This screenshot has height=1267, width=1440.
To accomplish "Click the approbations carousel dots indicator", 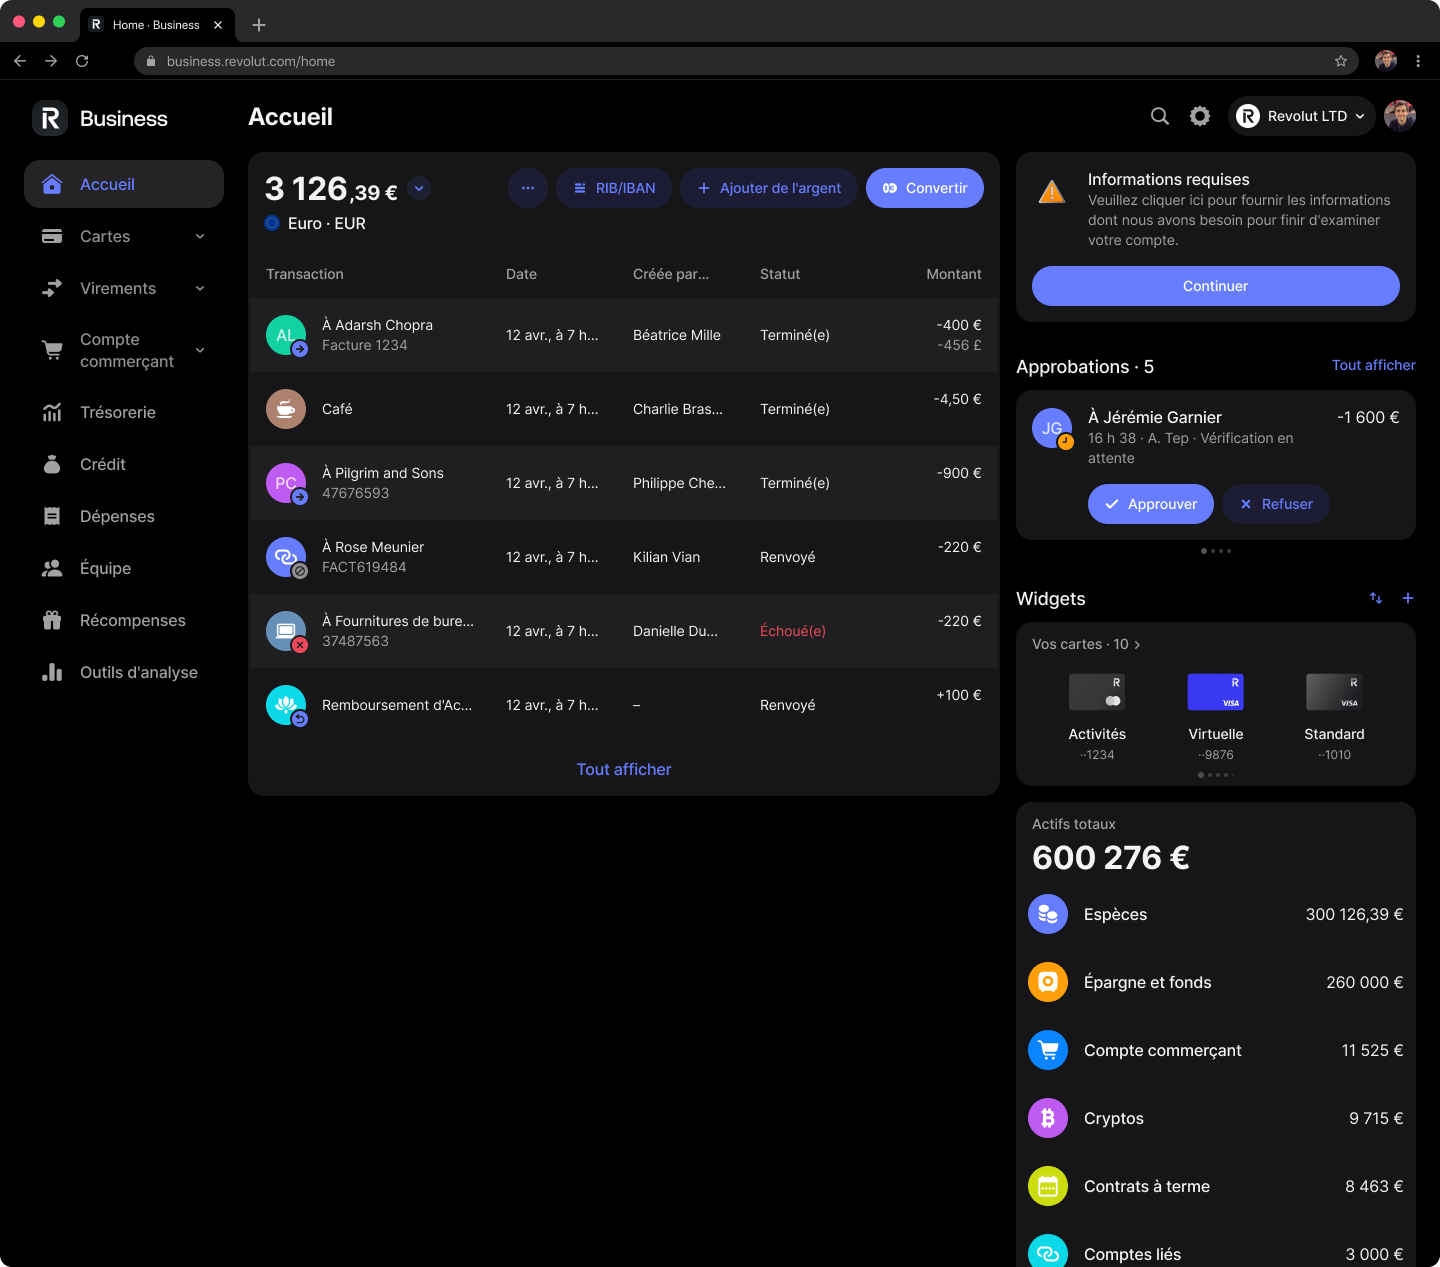I will pyautogui.click(x=1216, y=550).
